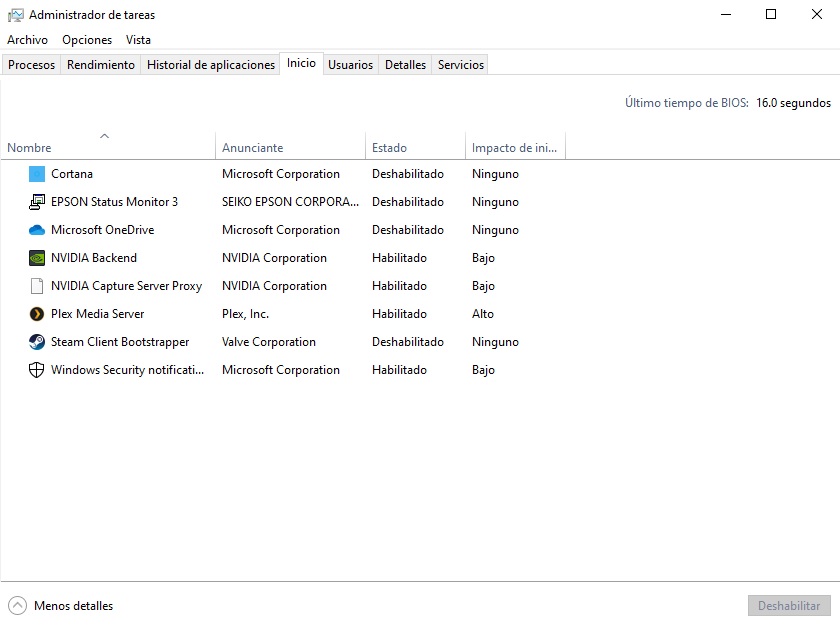Screen dimensions: 840x630
Task: Open the Opciones menu
Action: 87,40
